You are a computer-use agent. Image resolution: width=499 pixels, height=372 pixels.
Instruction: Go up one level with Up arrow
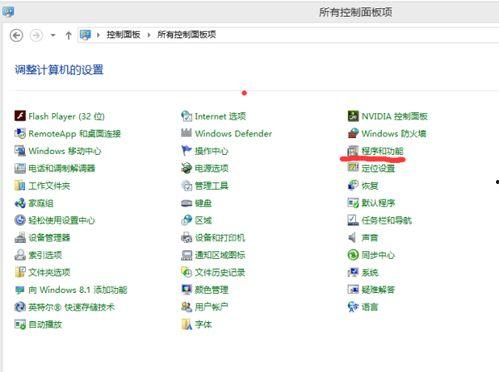[x=68, y=35]
